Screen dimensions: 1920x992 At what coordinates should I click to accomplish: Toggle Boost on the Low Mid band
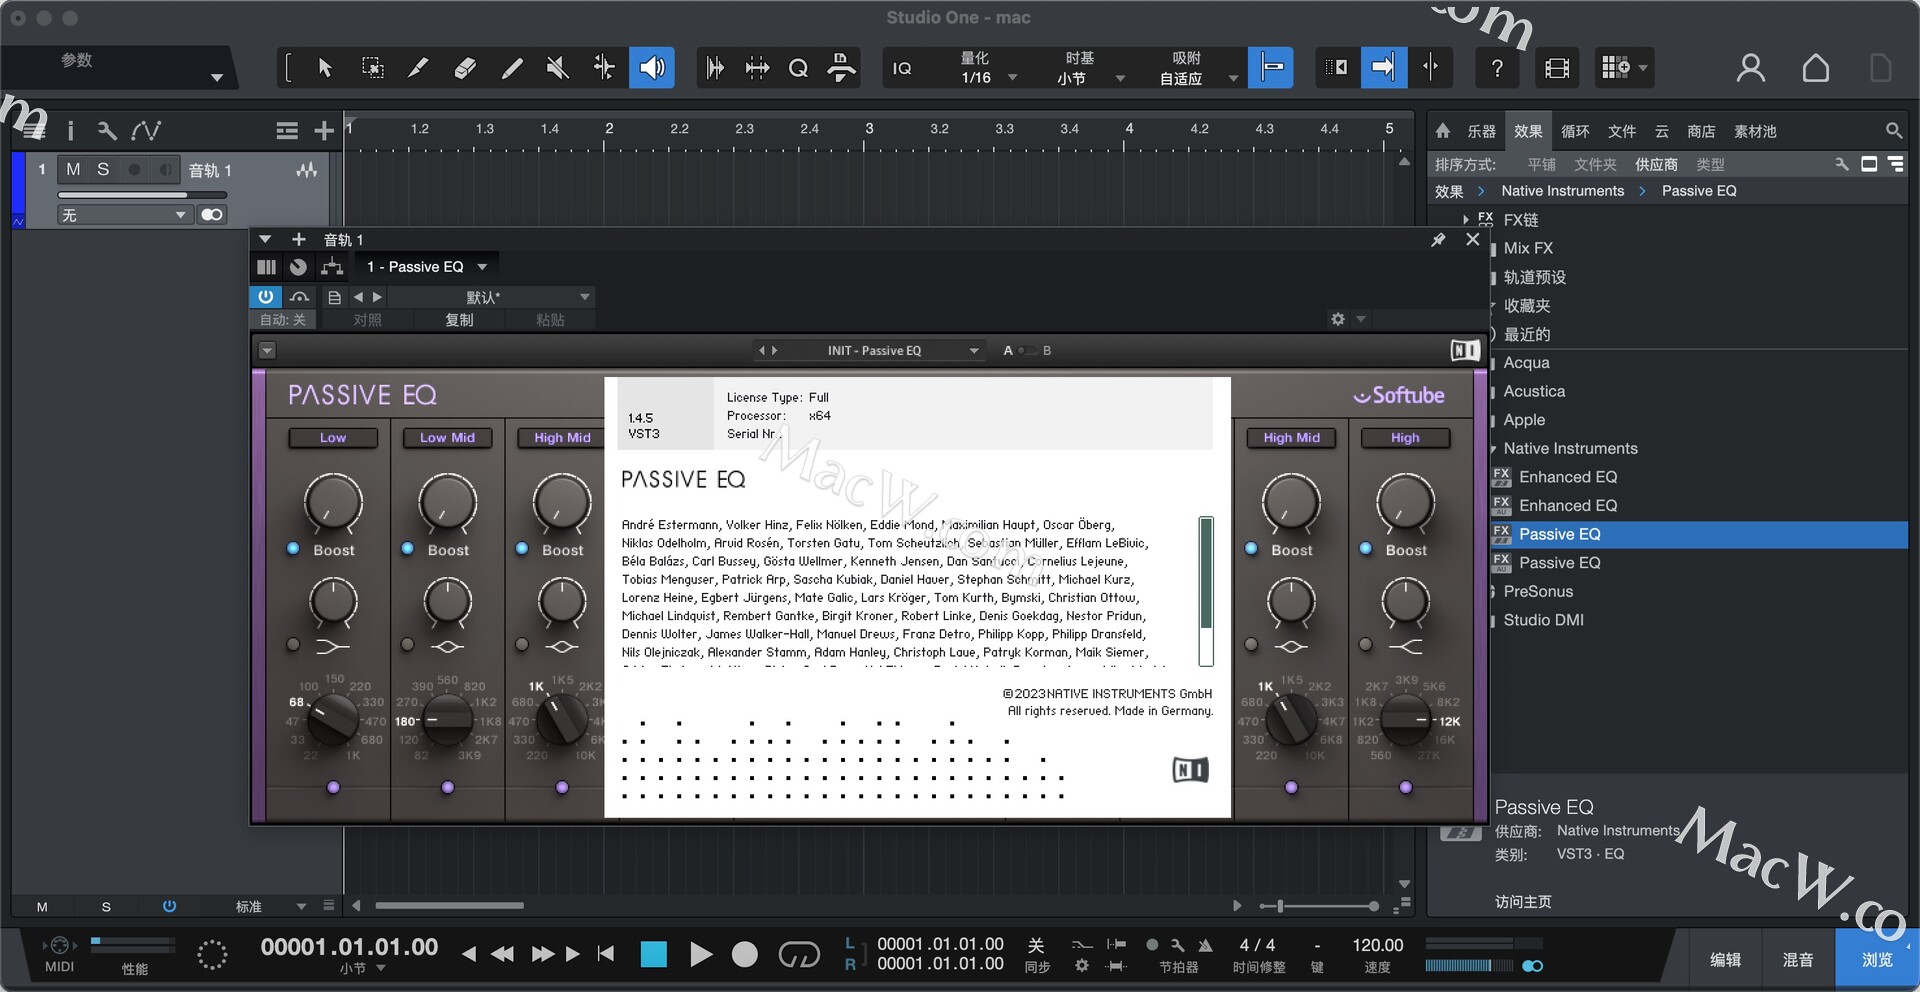(x=408, y=549)
